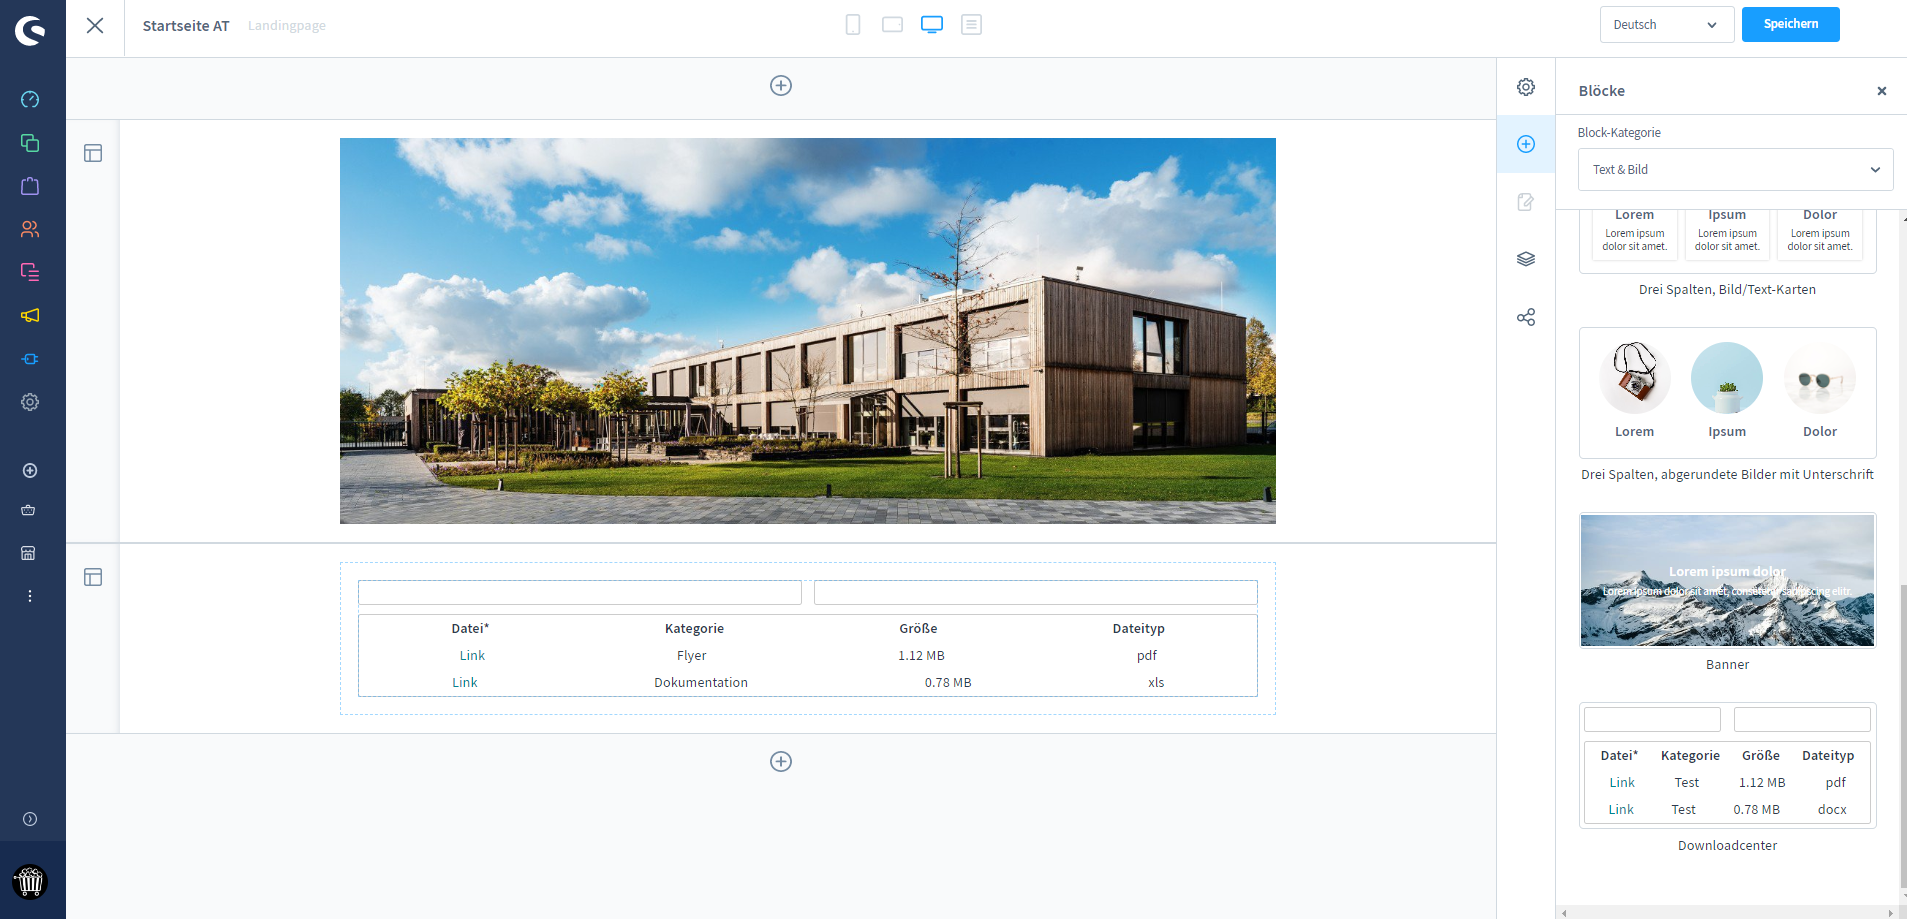
Task: Open the Content sidebar icon
Action: [x=30, y=272]
